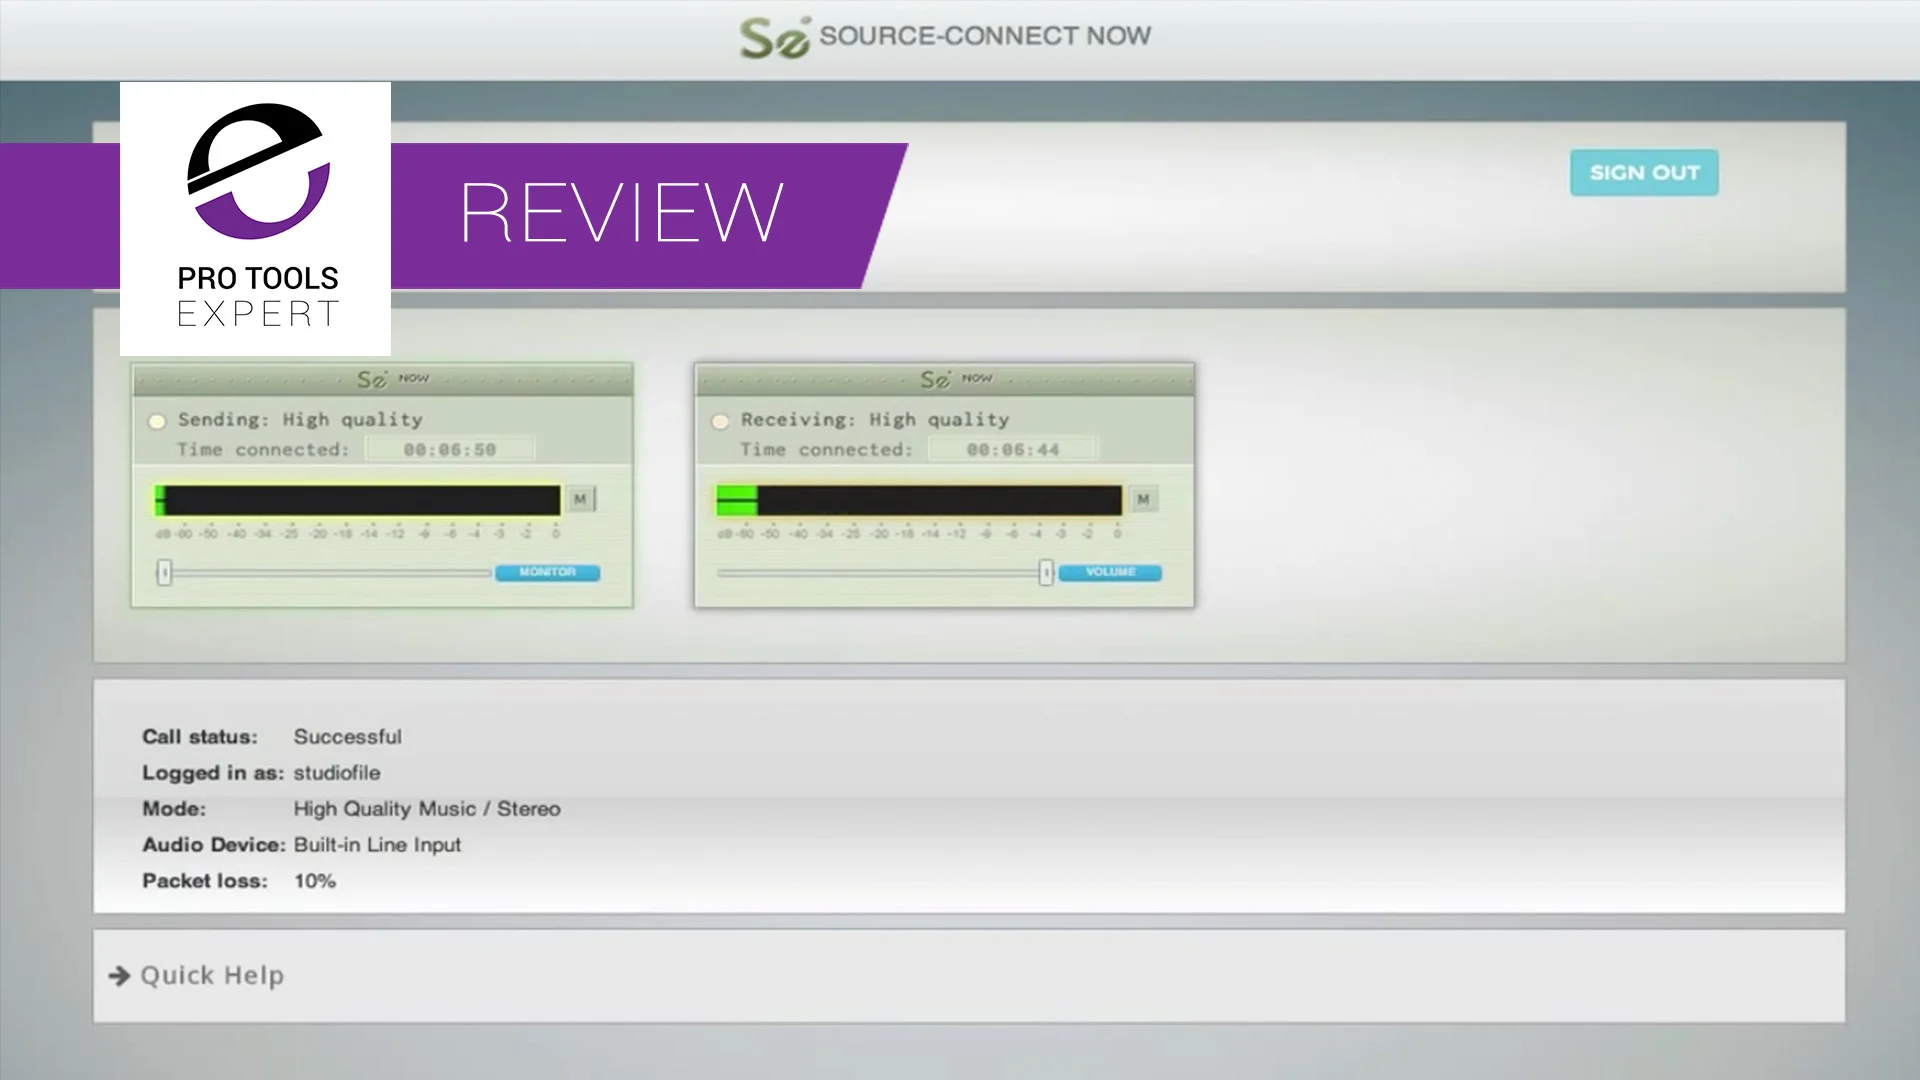Click the arrow icon beside Quick Help

[119, 976]
